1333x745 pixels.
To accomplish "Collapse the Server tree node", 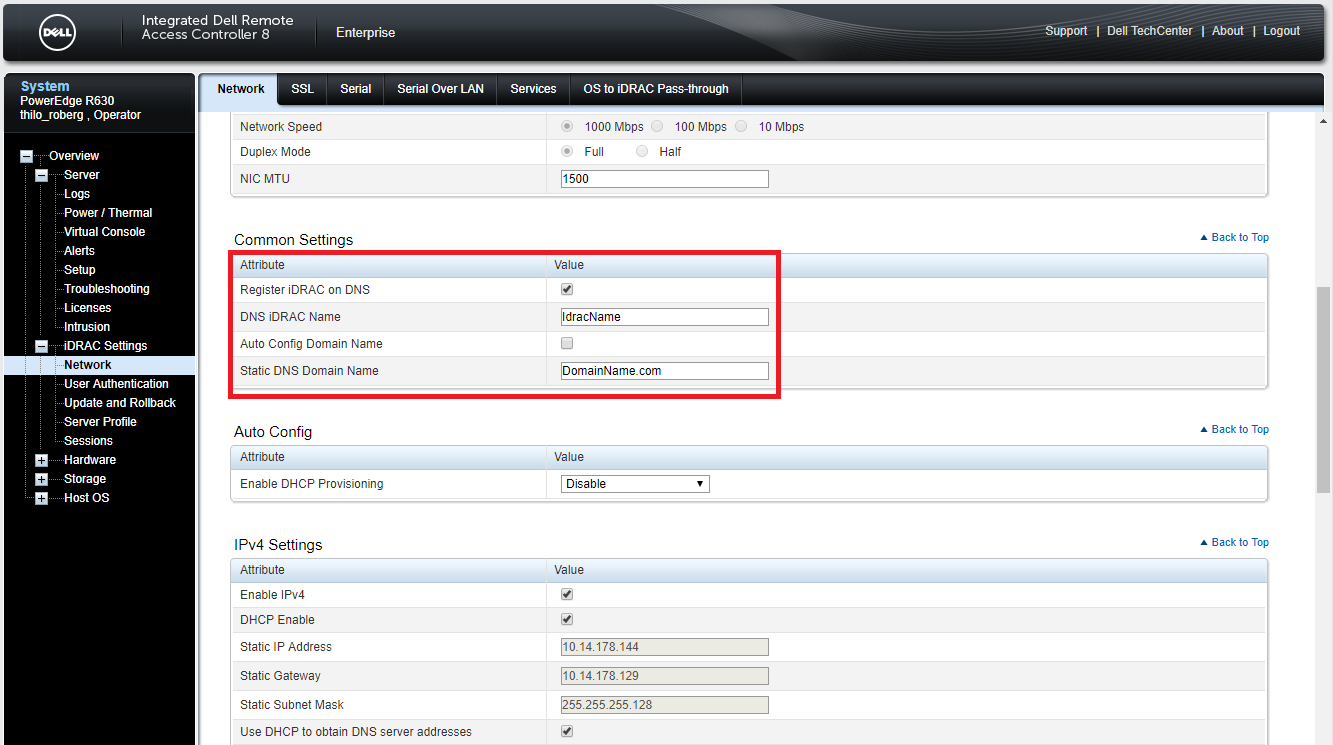I will [x=42, y=175].
